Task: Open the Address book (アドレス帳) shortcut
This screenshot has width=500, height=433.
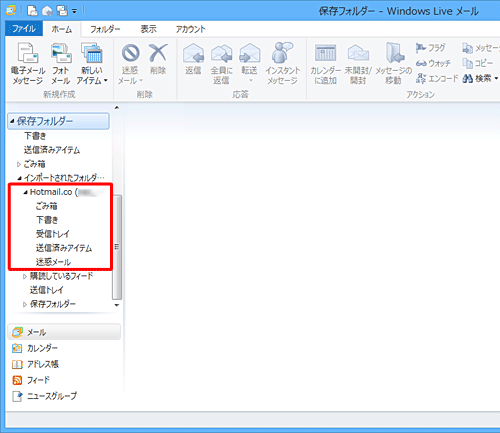Action: pyautogui.click(x=35, y=364)
